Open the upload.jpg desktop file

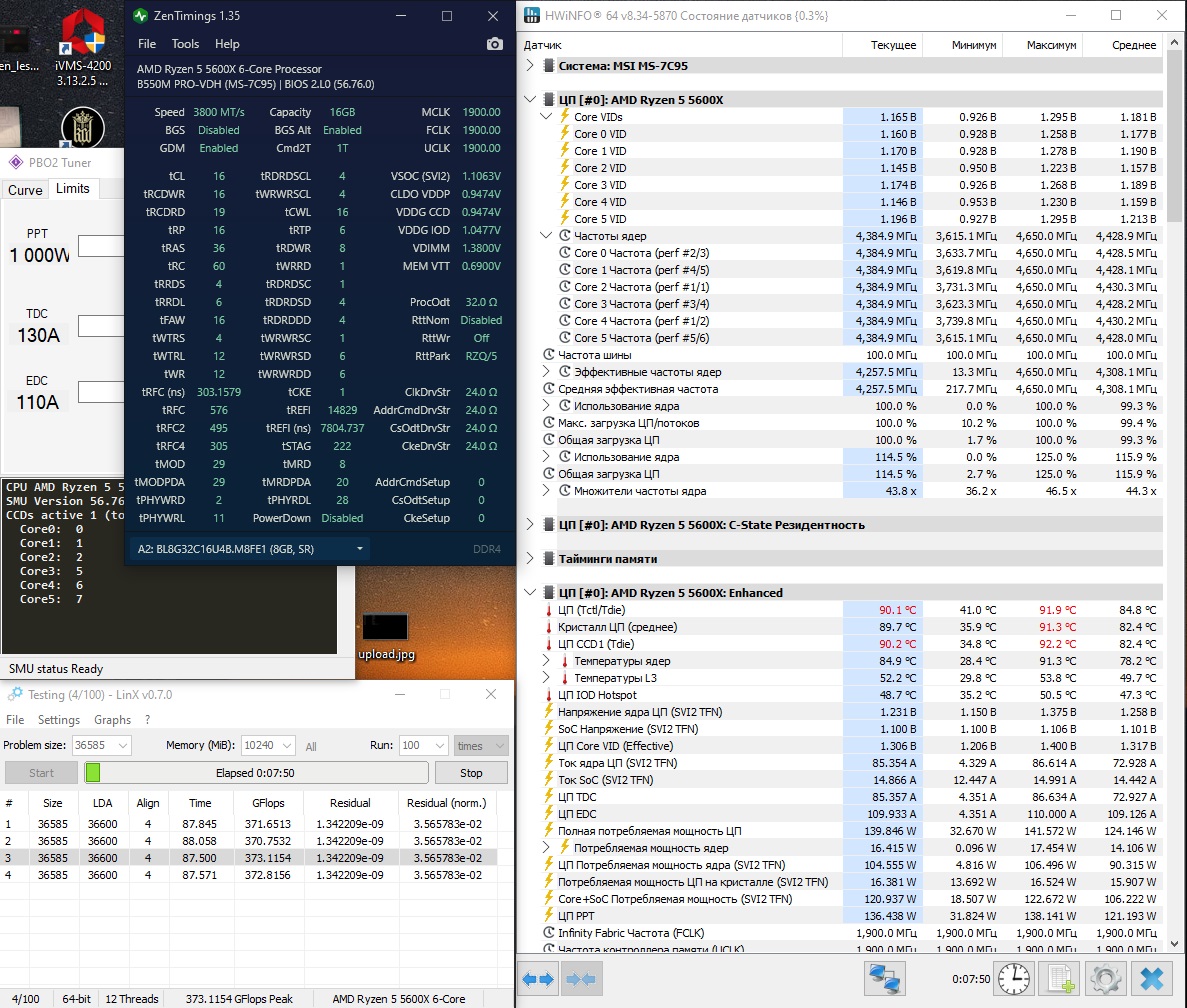(x=386, y=636)
